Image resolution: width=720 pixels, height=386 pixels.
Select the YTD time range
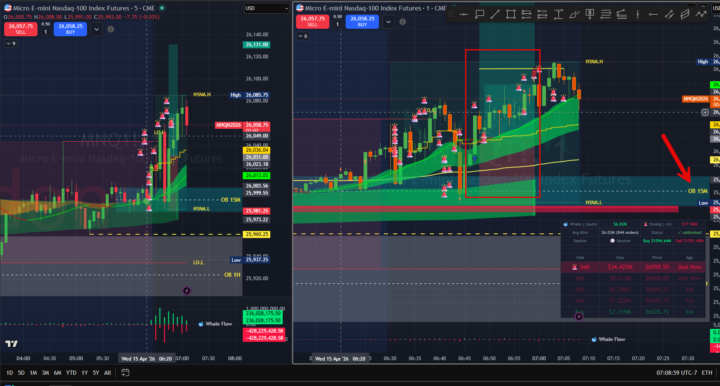point(71,373)
